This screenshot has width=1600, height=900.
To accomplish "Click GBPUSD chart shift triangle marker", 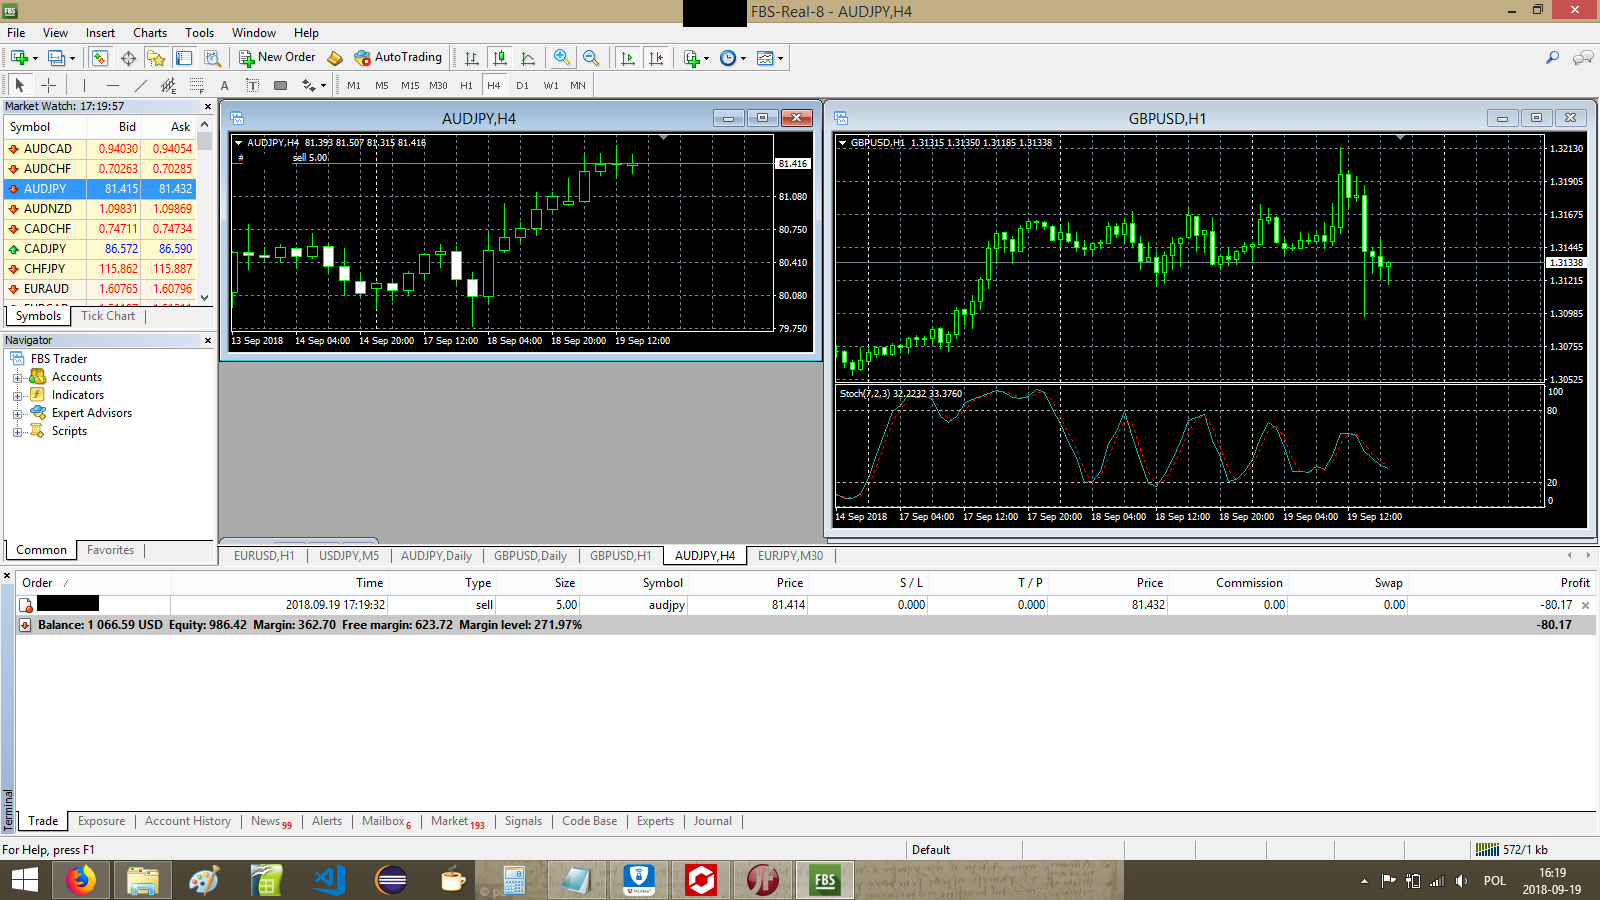I will (1401, 138).
